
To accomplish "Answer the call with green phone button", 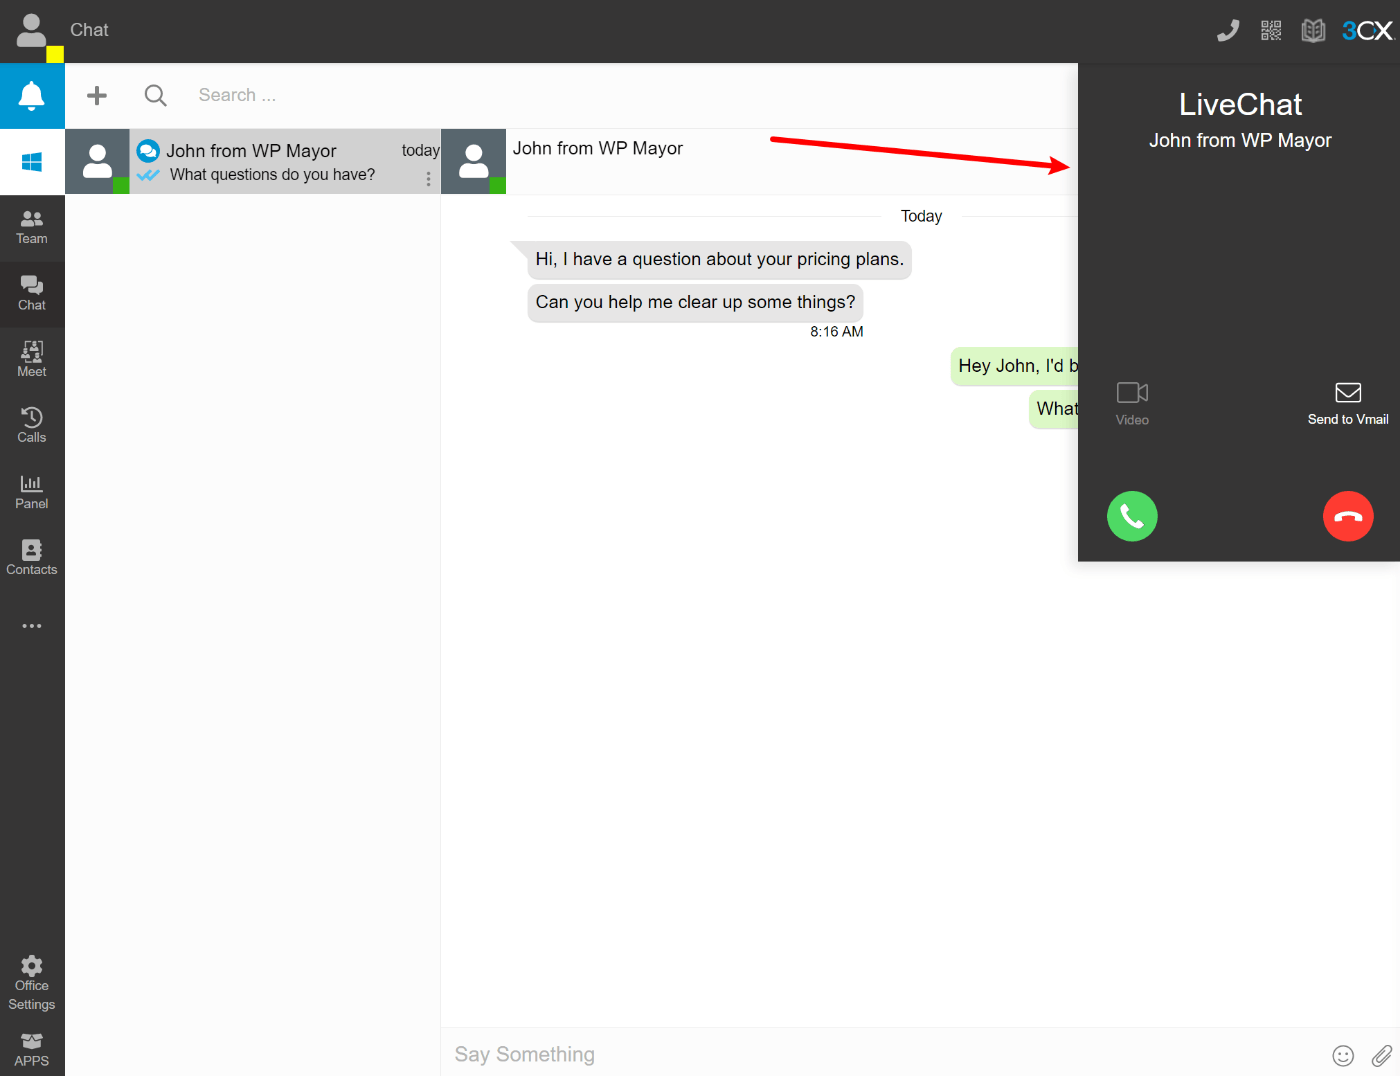I will [x=1132, y=516].
